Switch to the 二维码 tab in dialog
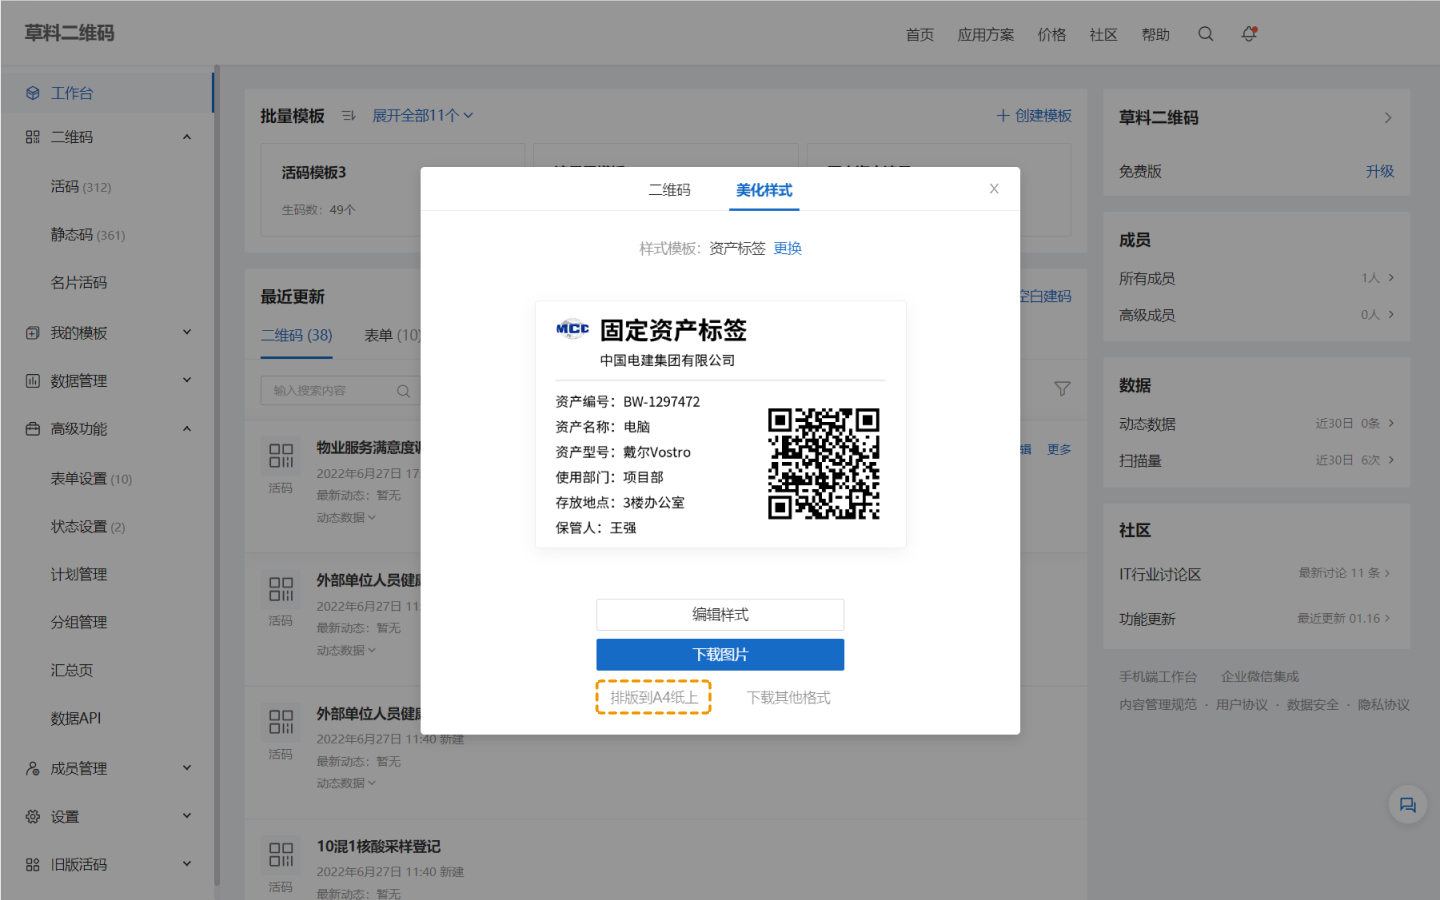 [669, 190]
